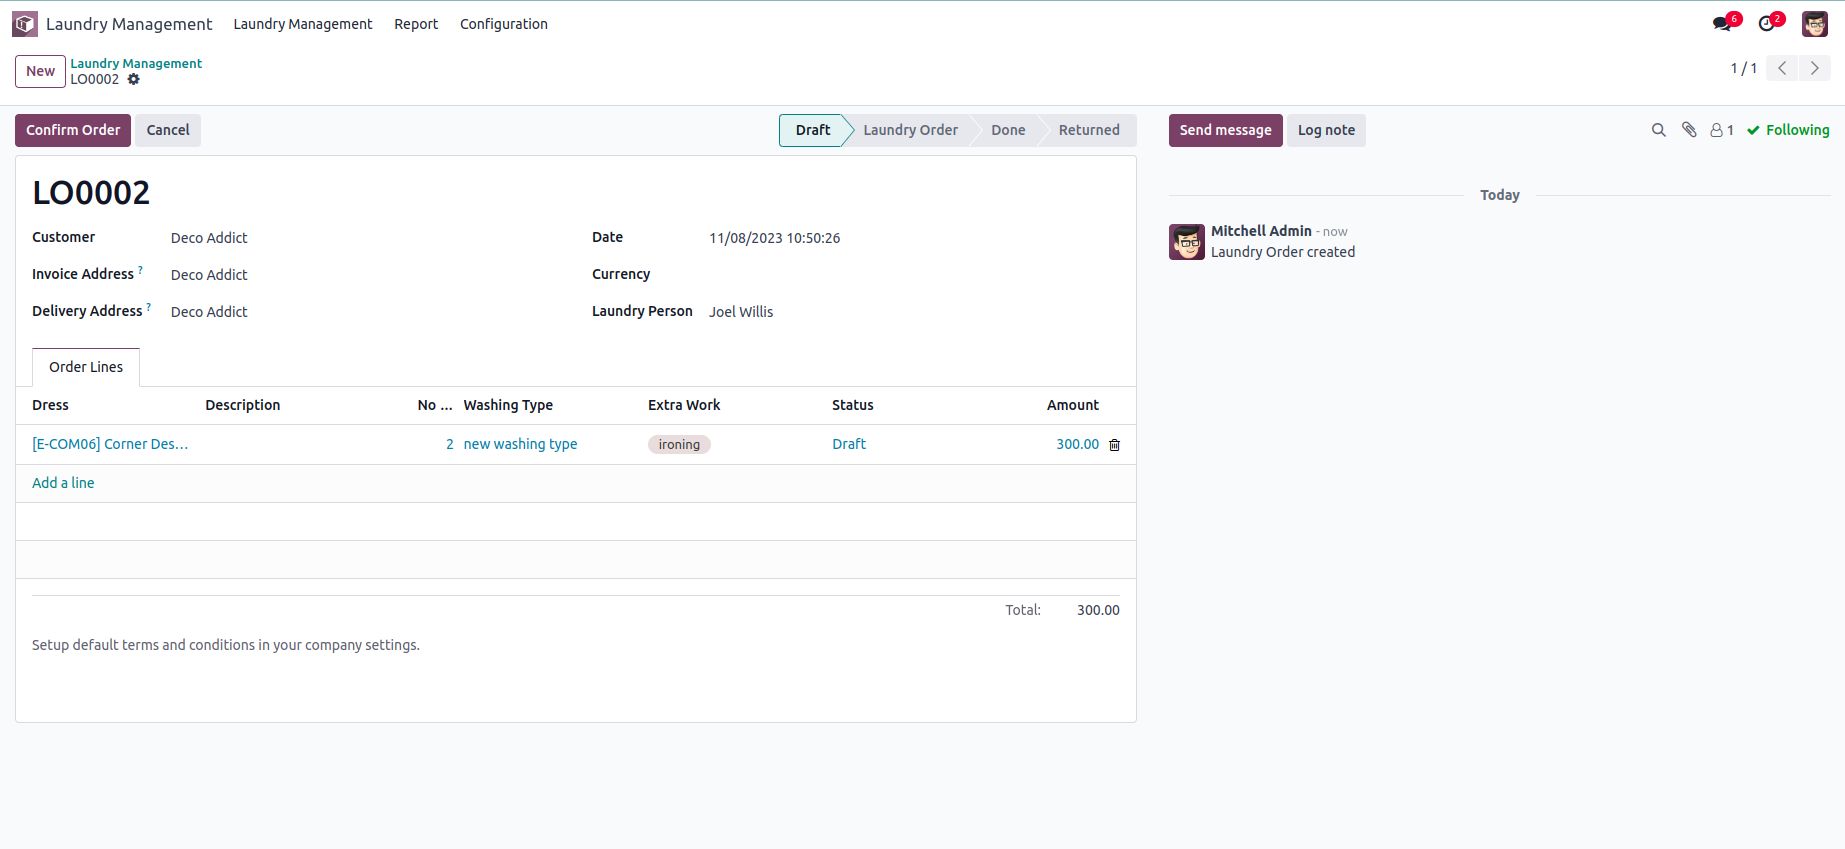Open the Configuration menu
Viewport: 1845px width, 849px height.
(x=504, y=24)
